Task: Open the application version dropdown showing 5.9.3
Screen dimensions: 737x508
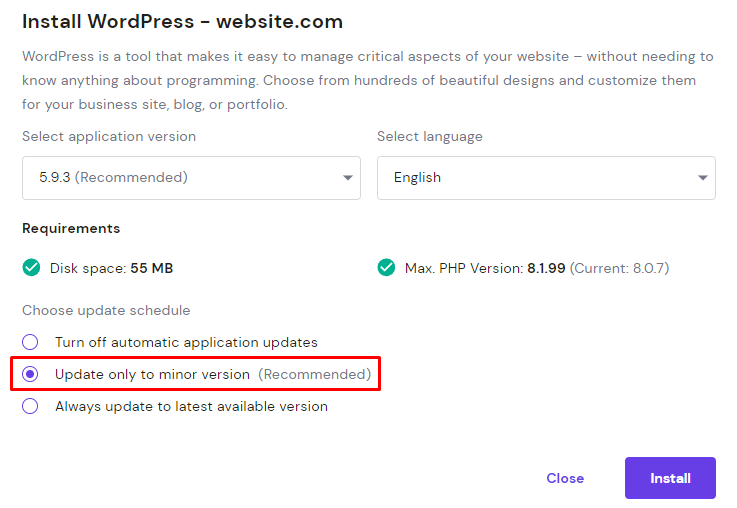Action: tap(190, 177)
